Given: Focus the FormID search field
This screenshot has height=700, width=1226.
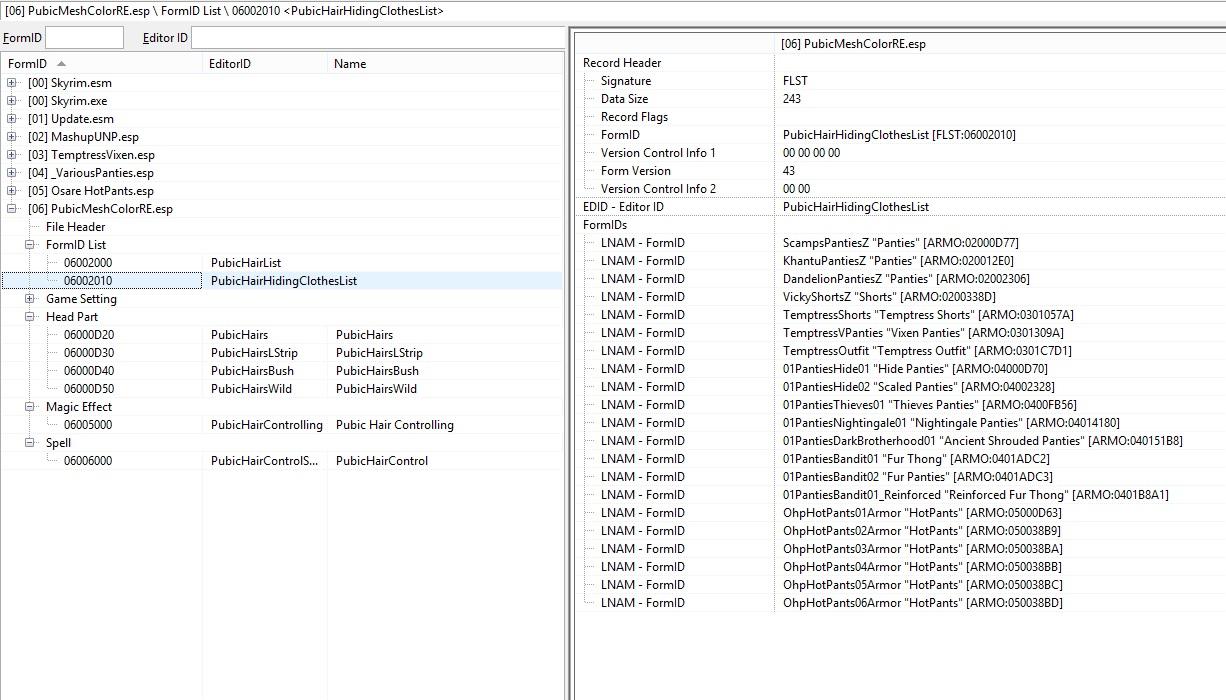Looking at the screenshot, I should click(x=84, y=38).
